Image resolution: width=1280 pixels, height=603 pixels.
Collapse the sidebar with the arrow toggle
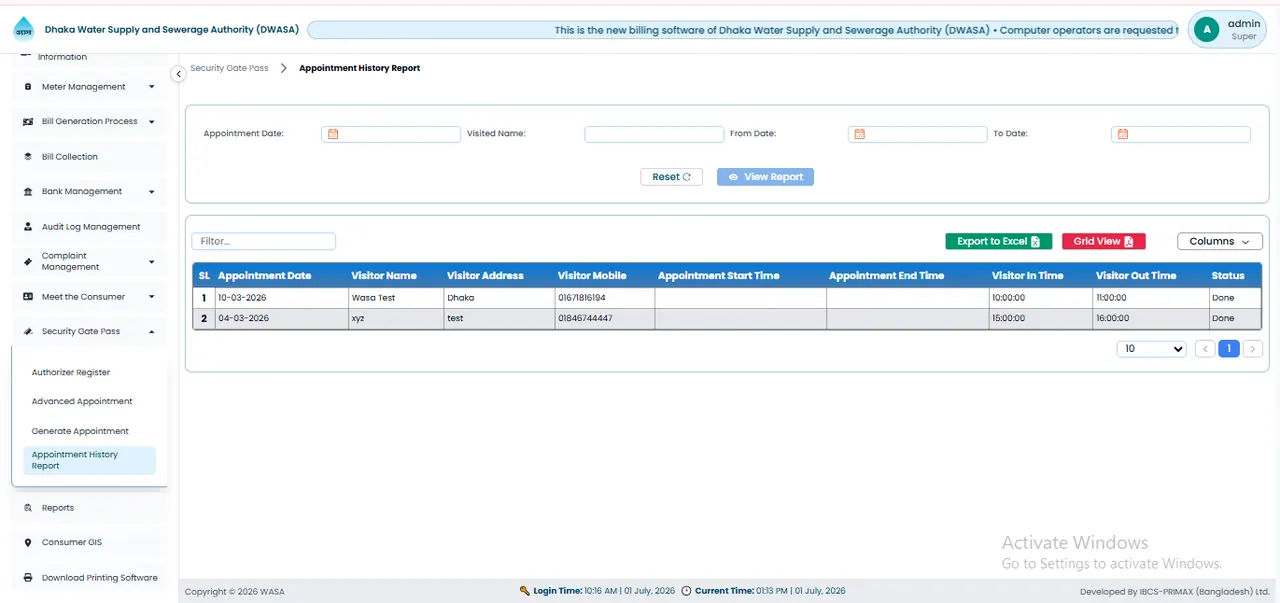point(178,74)
